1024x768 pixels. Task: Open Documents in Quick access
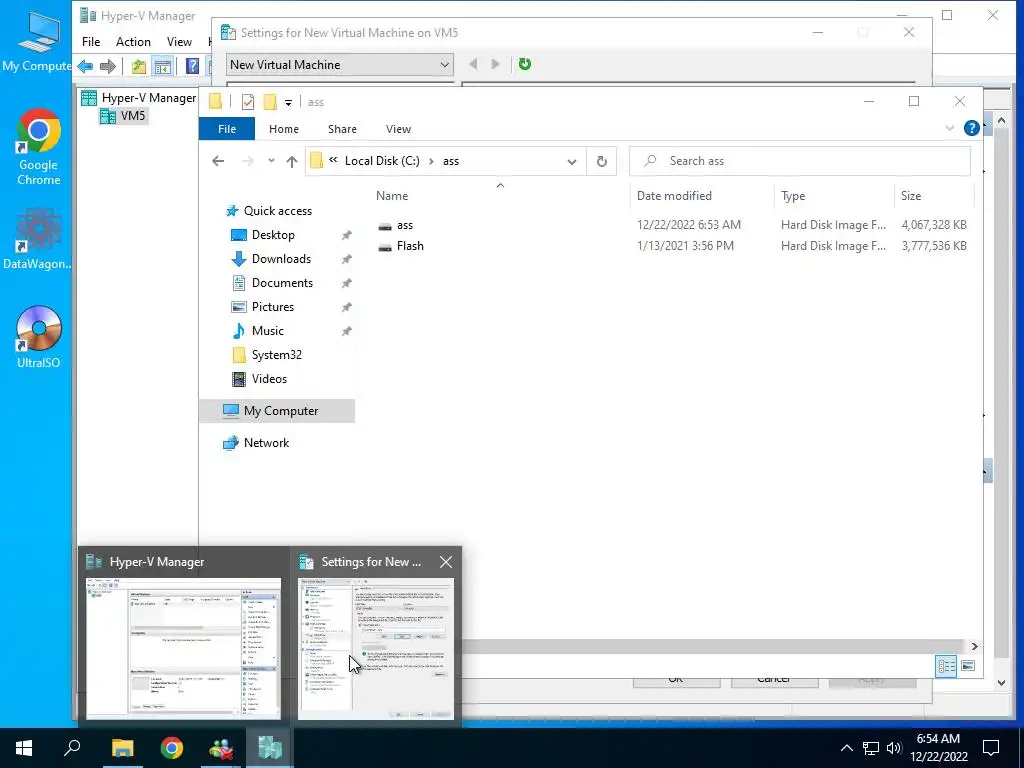pyautogui.click(x=282, y=283)
